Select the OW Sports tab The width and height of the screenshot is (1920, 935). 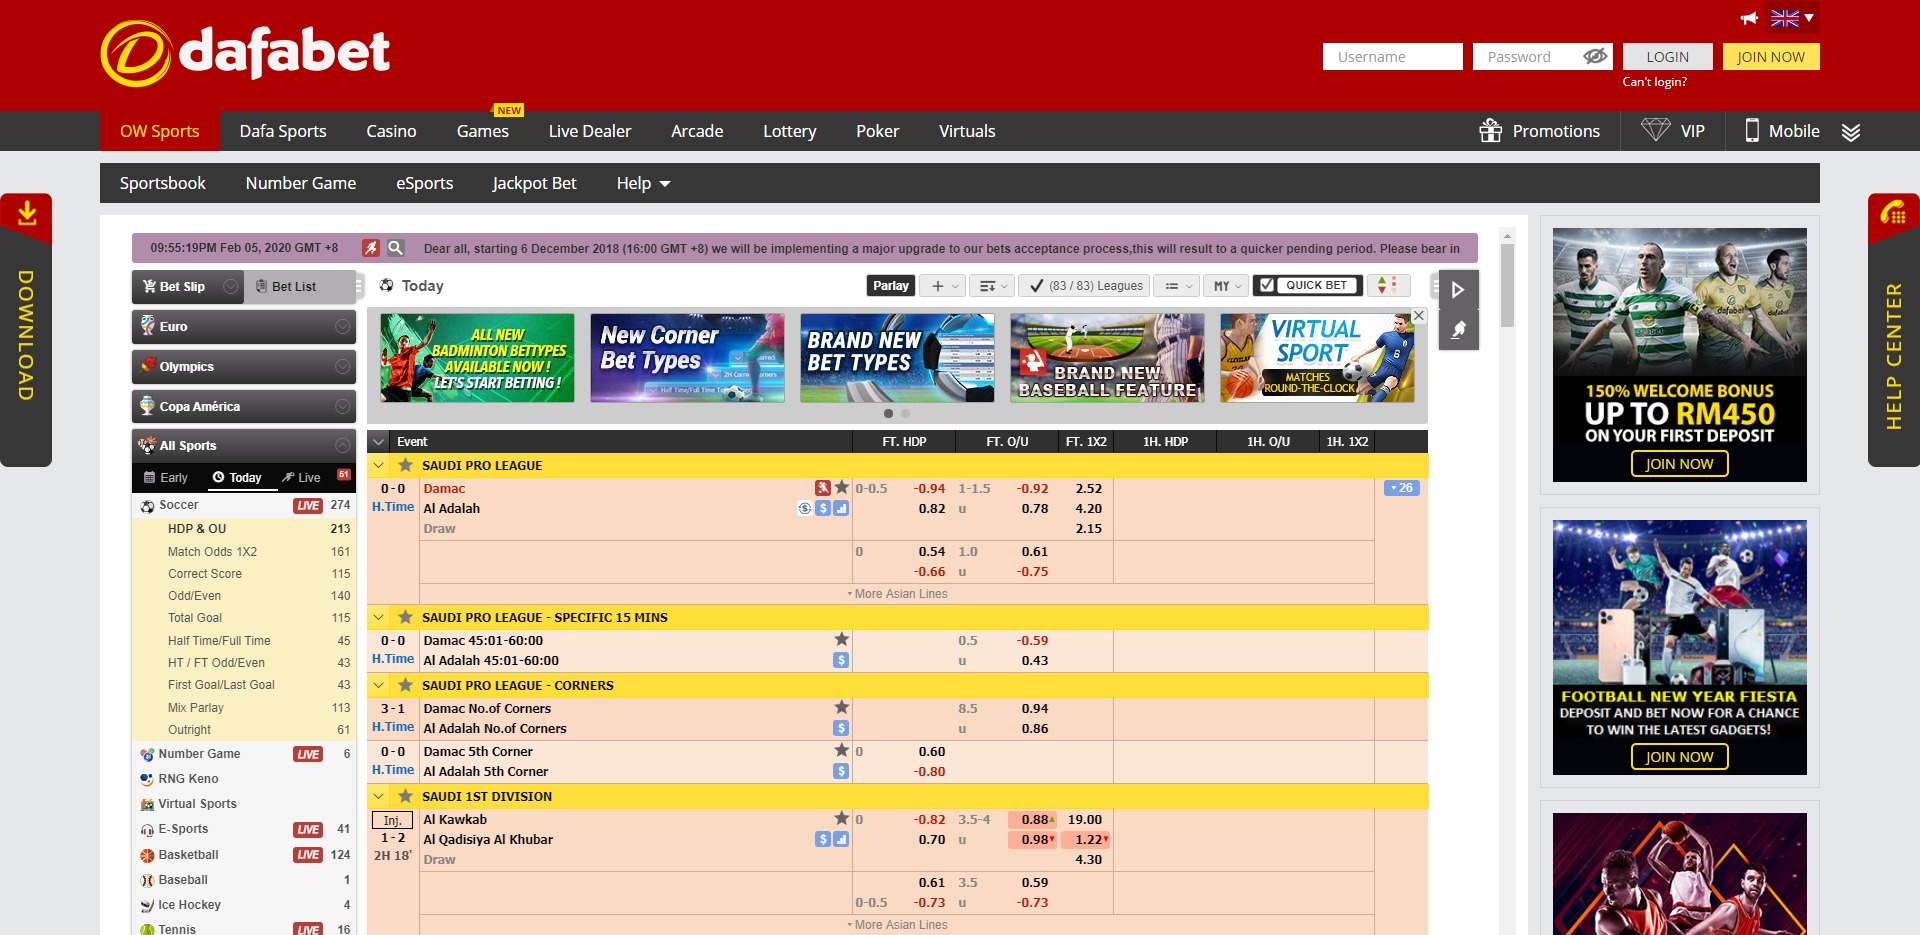point(160,131)
